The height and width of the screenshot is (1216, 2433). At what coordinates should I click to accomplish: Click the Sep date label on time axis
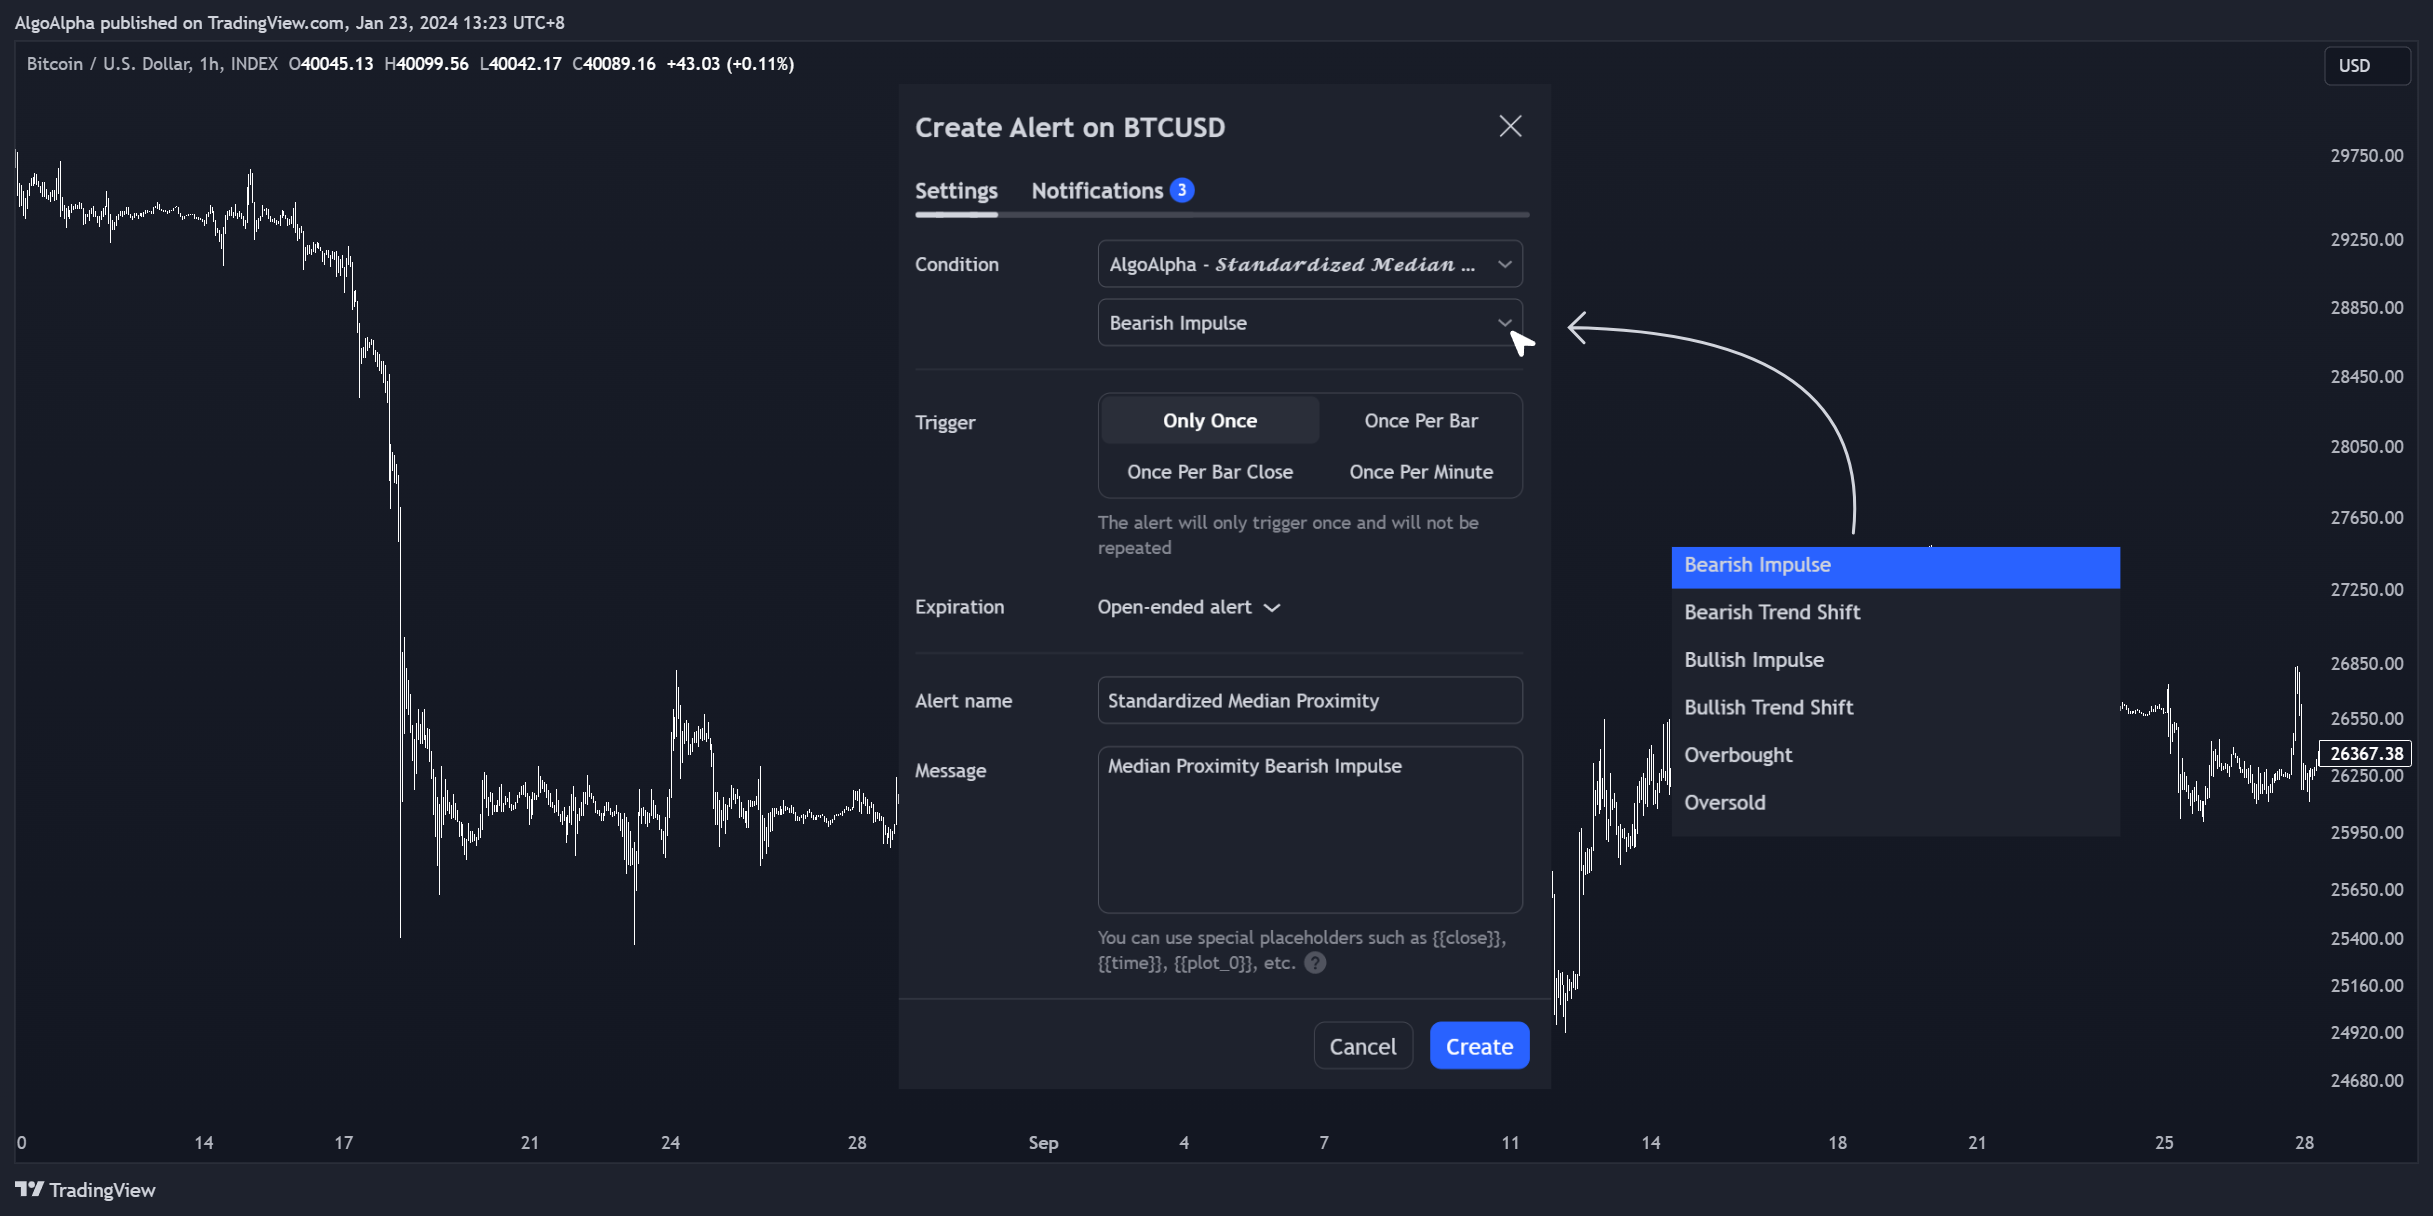(x=1043, y=1143)
